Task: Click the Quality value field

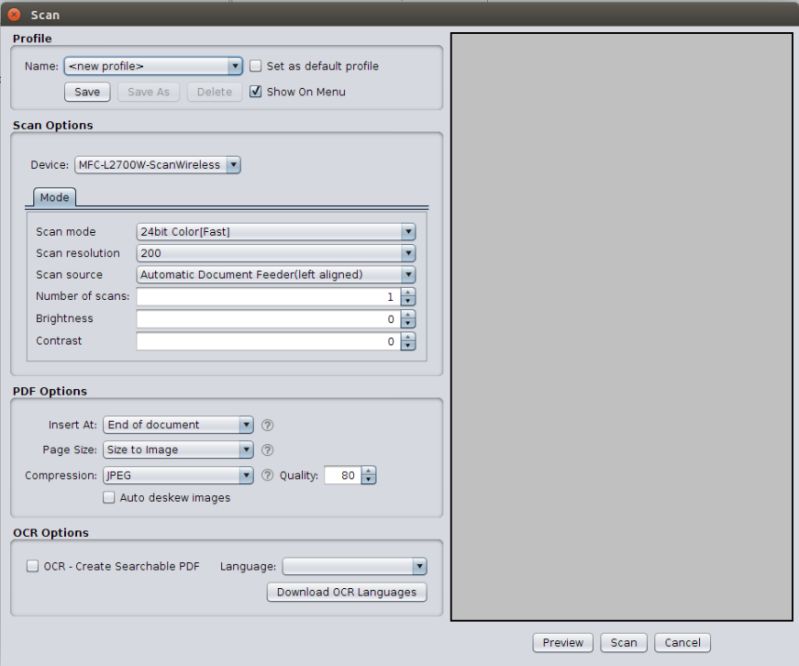Action: pyautogui.click(x=343, y=475)
